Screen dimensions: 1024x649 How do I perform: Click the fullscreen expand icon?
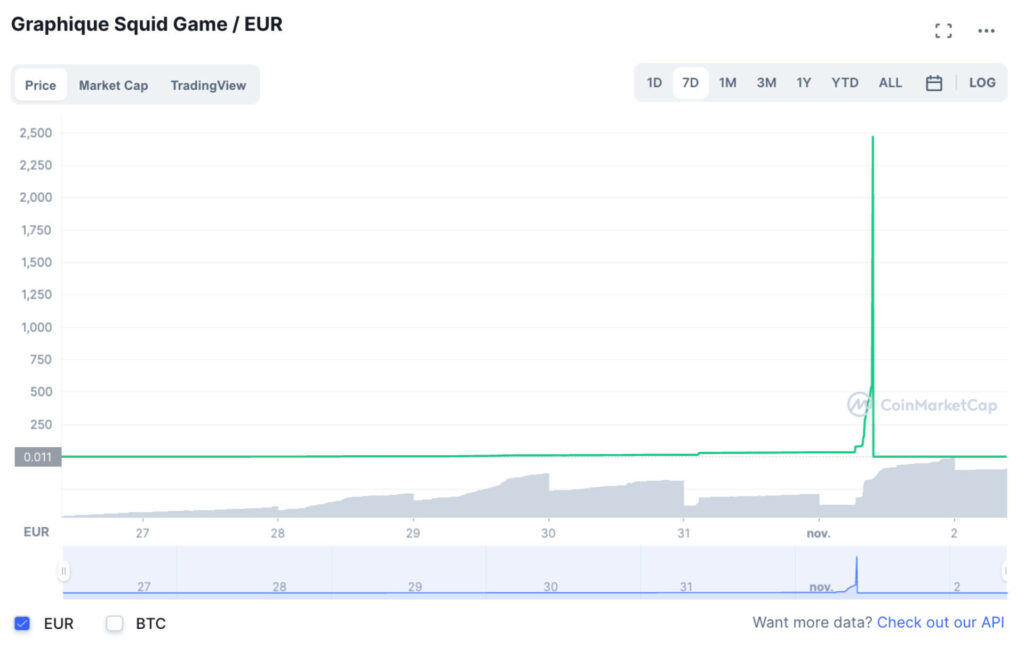click(943, 31)
